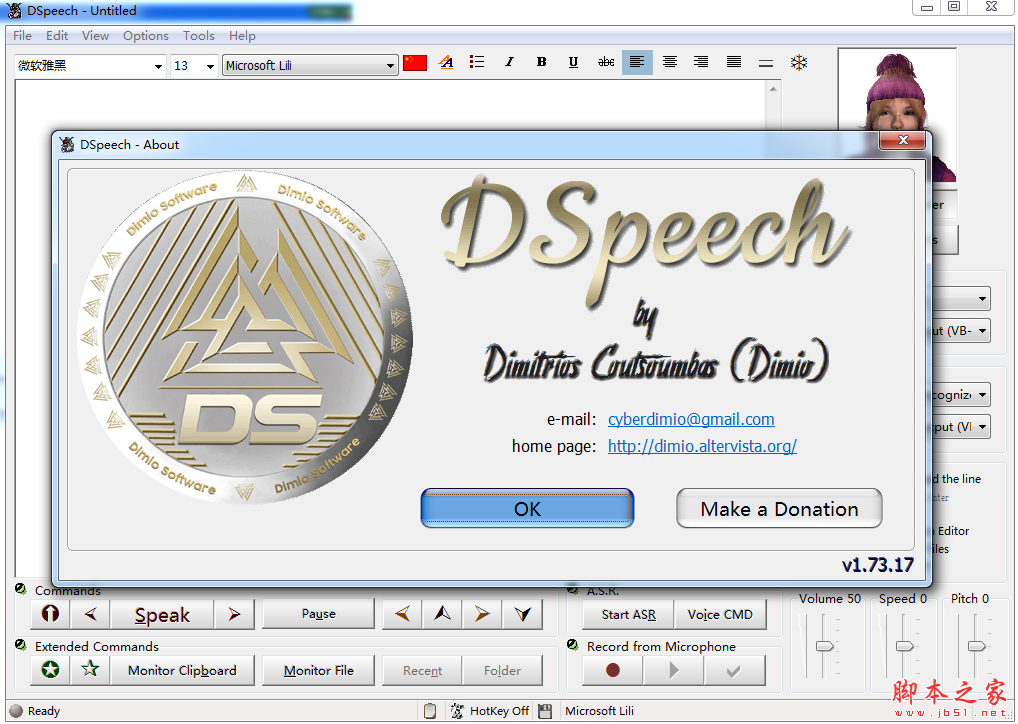Image resolution: width=1018 pixels, height=724 pixels.
Task: Click next sentence arrow right of Speak
Action: (x=234, y=614)
